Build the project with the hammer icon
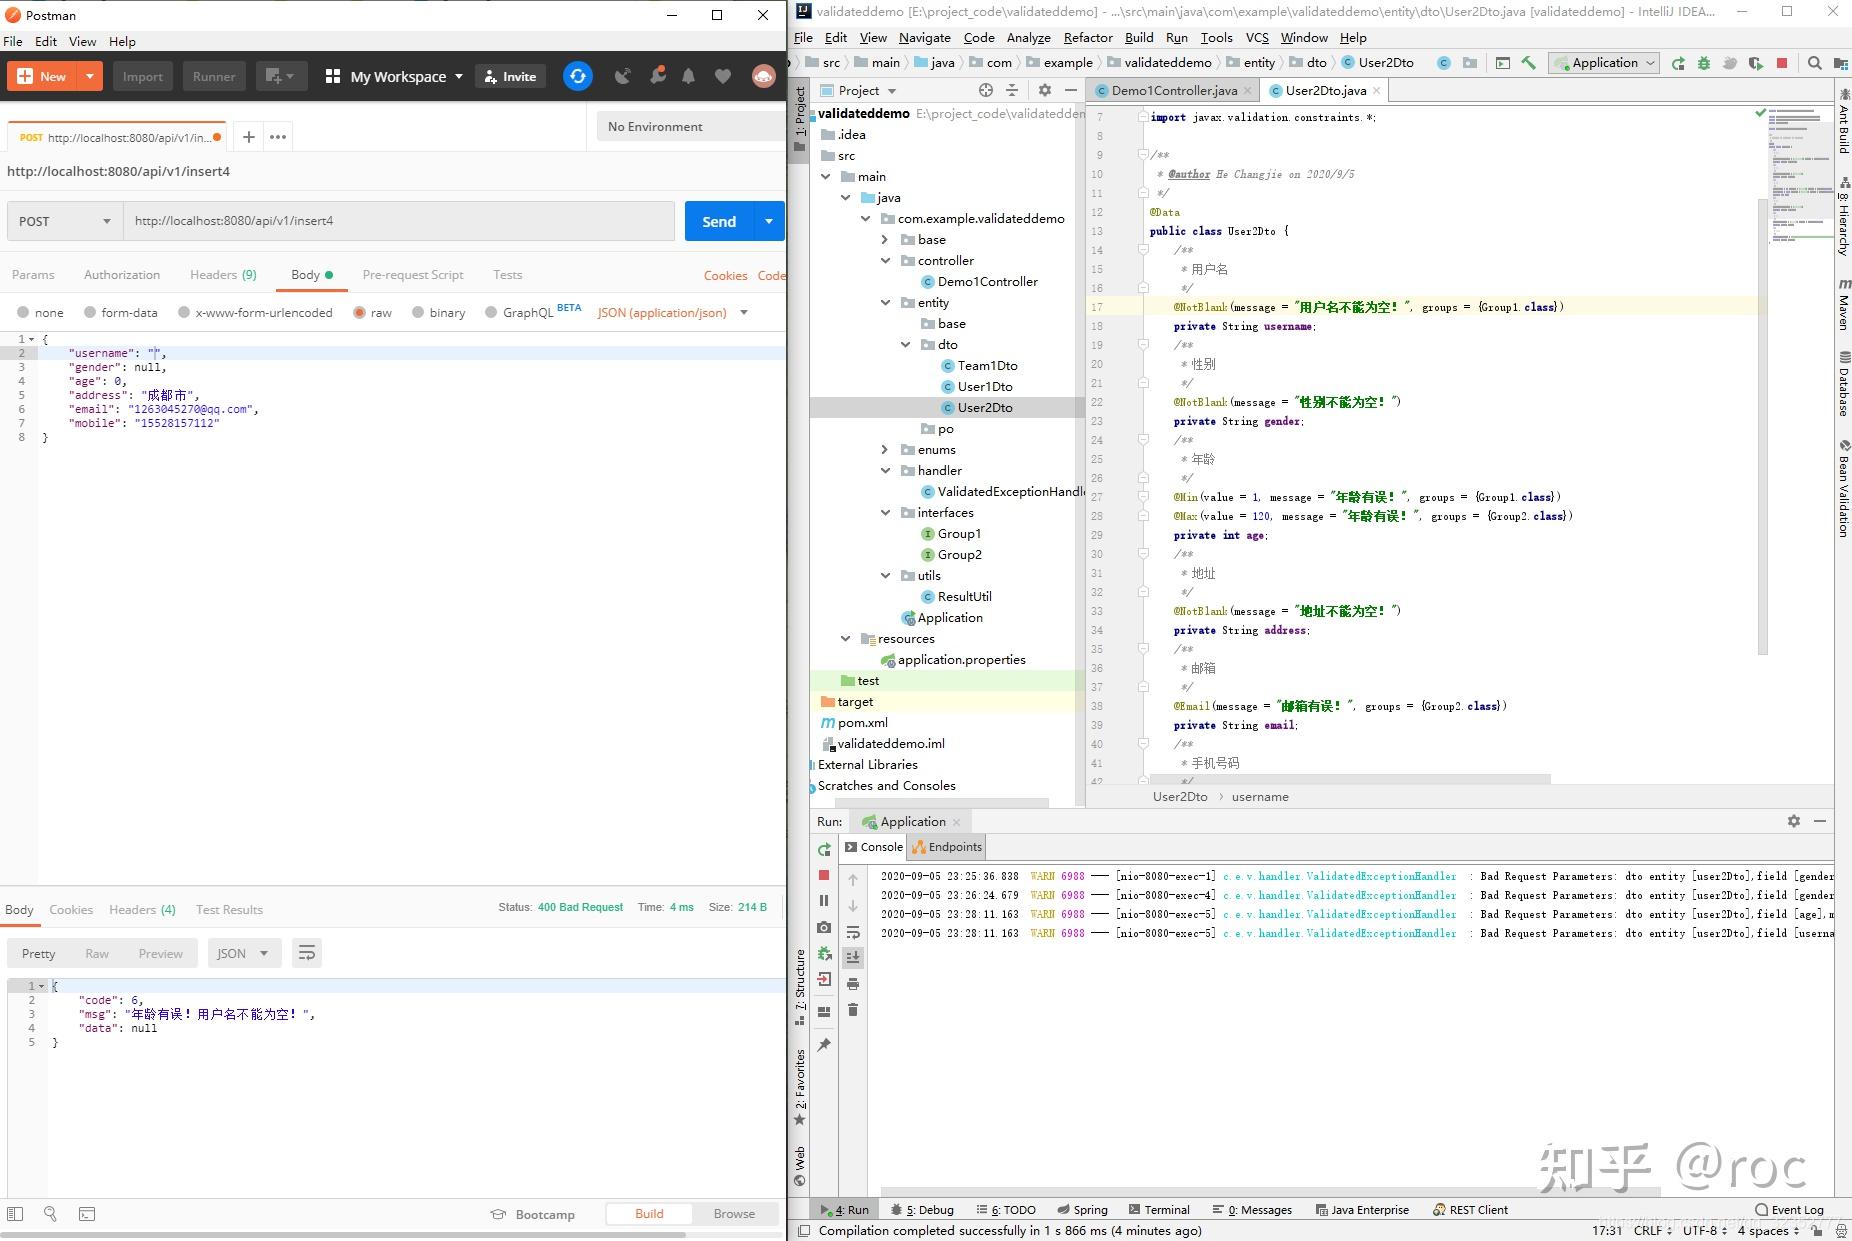The image size is (1852, 1241). click(1529, 63)
